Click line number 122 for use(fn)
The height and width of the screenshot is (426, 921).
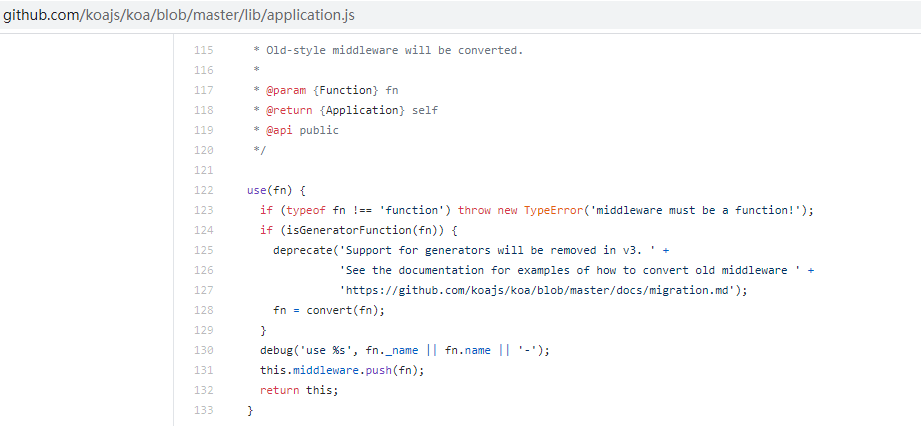tap(203, 190)
